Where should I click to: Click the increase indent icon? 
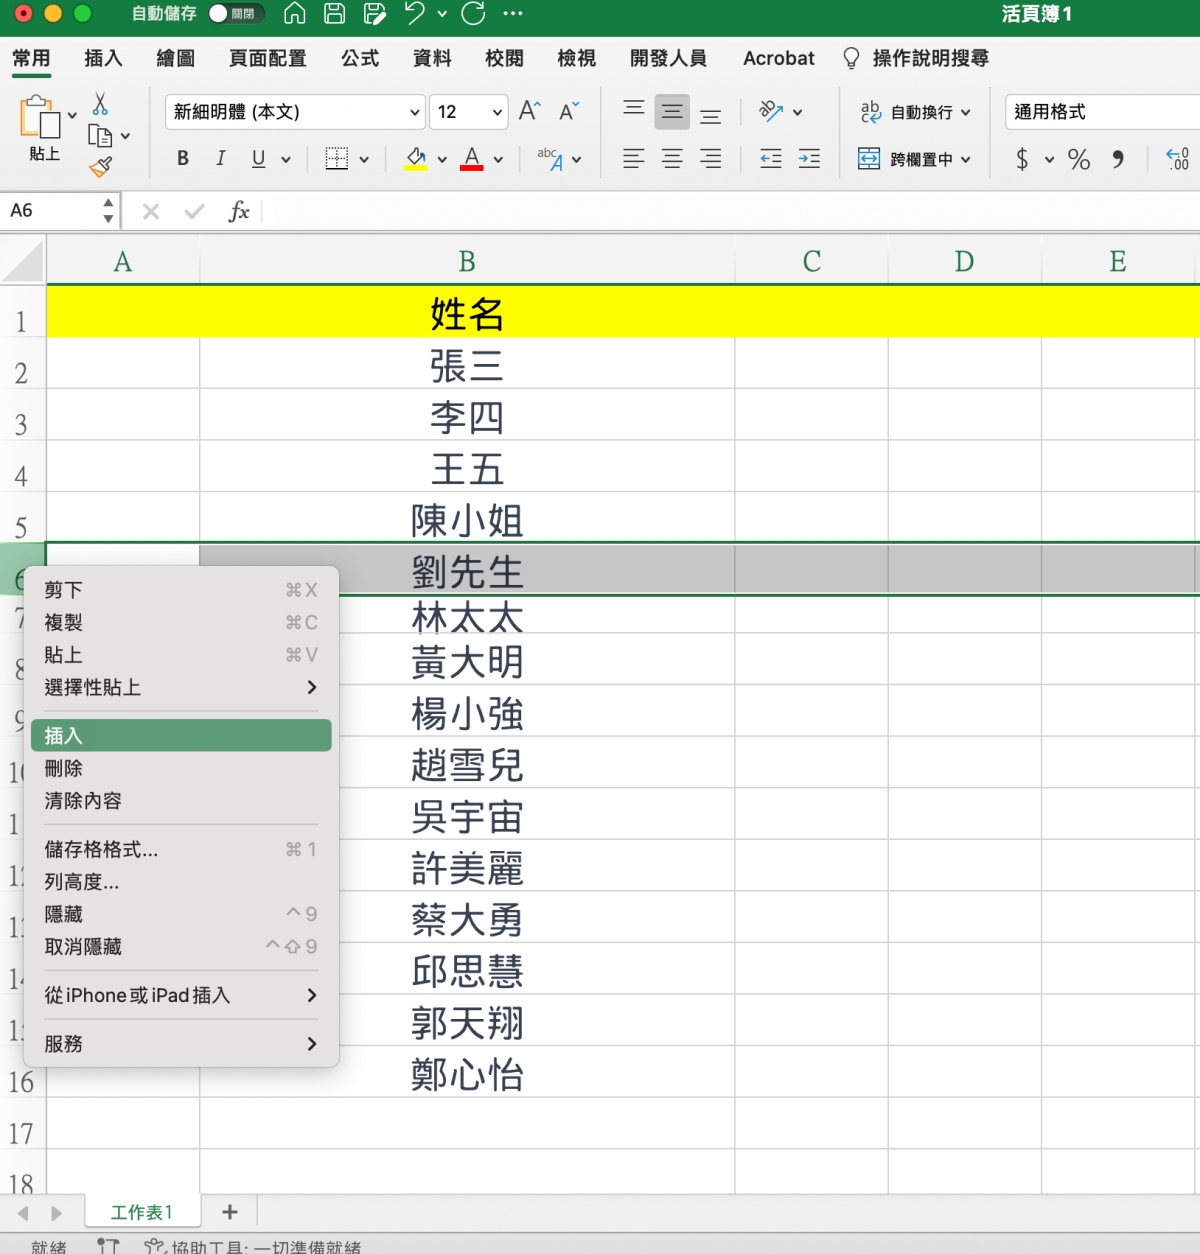(809, 159)
